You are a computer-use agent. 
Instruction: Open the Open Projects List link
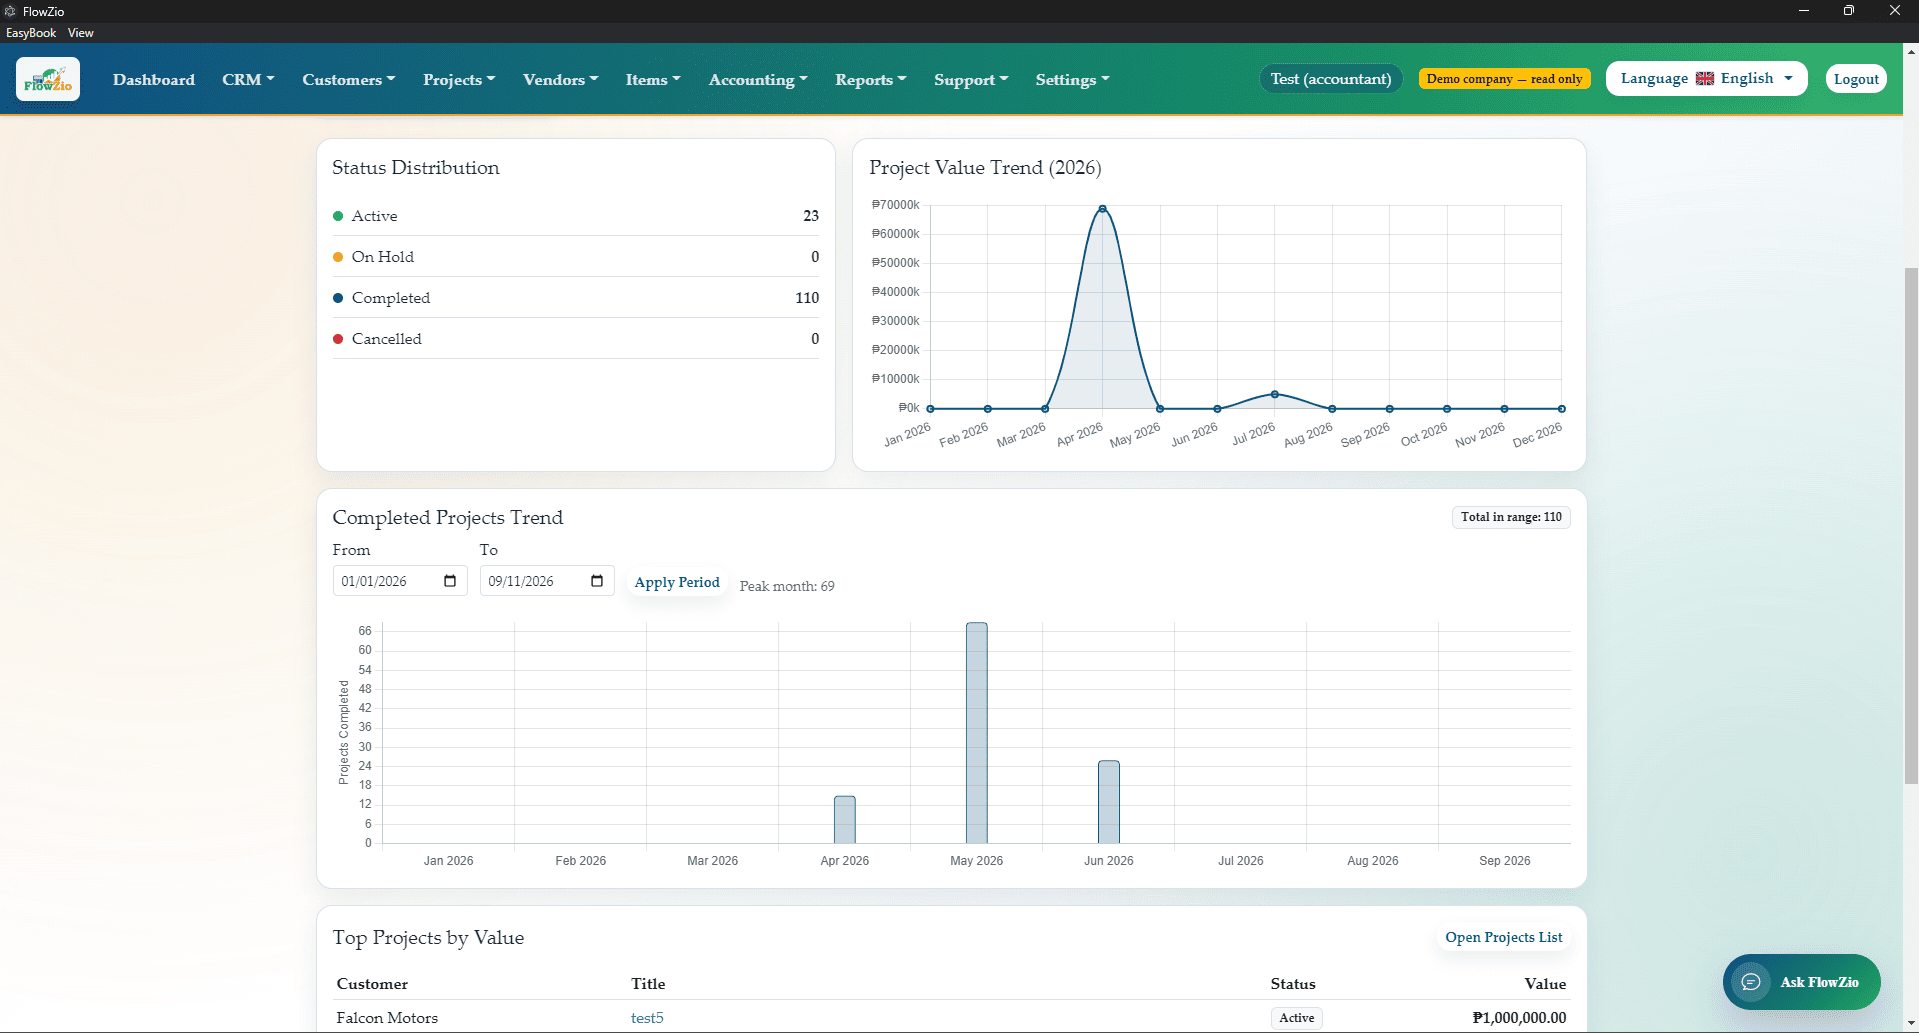pyautogui.click(x=1503, y=937)
